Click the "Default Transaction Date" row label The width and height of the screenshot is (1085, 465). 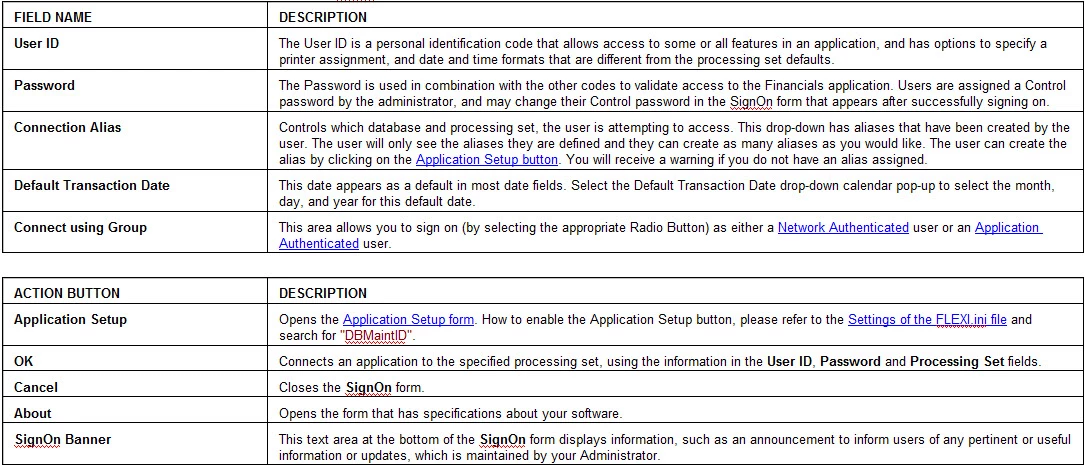tap(91, 185)
